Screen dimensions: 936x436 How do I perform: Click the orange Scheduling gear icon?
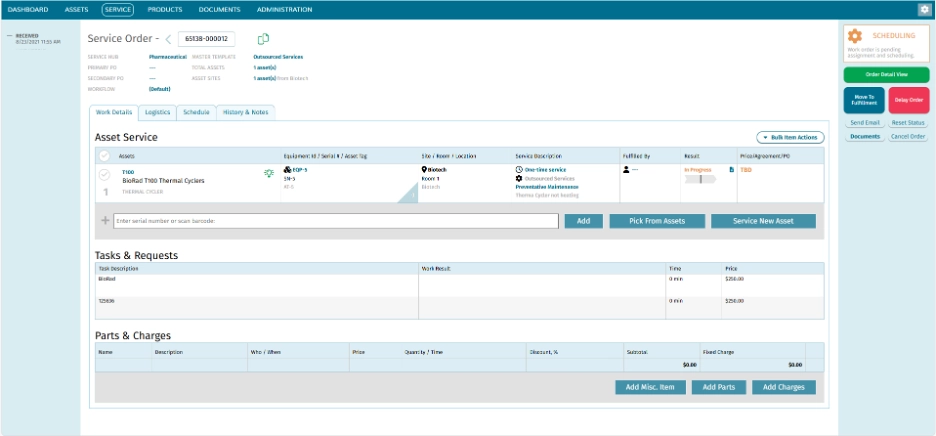[x=855, y=36]
